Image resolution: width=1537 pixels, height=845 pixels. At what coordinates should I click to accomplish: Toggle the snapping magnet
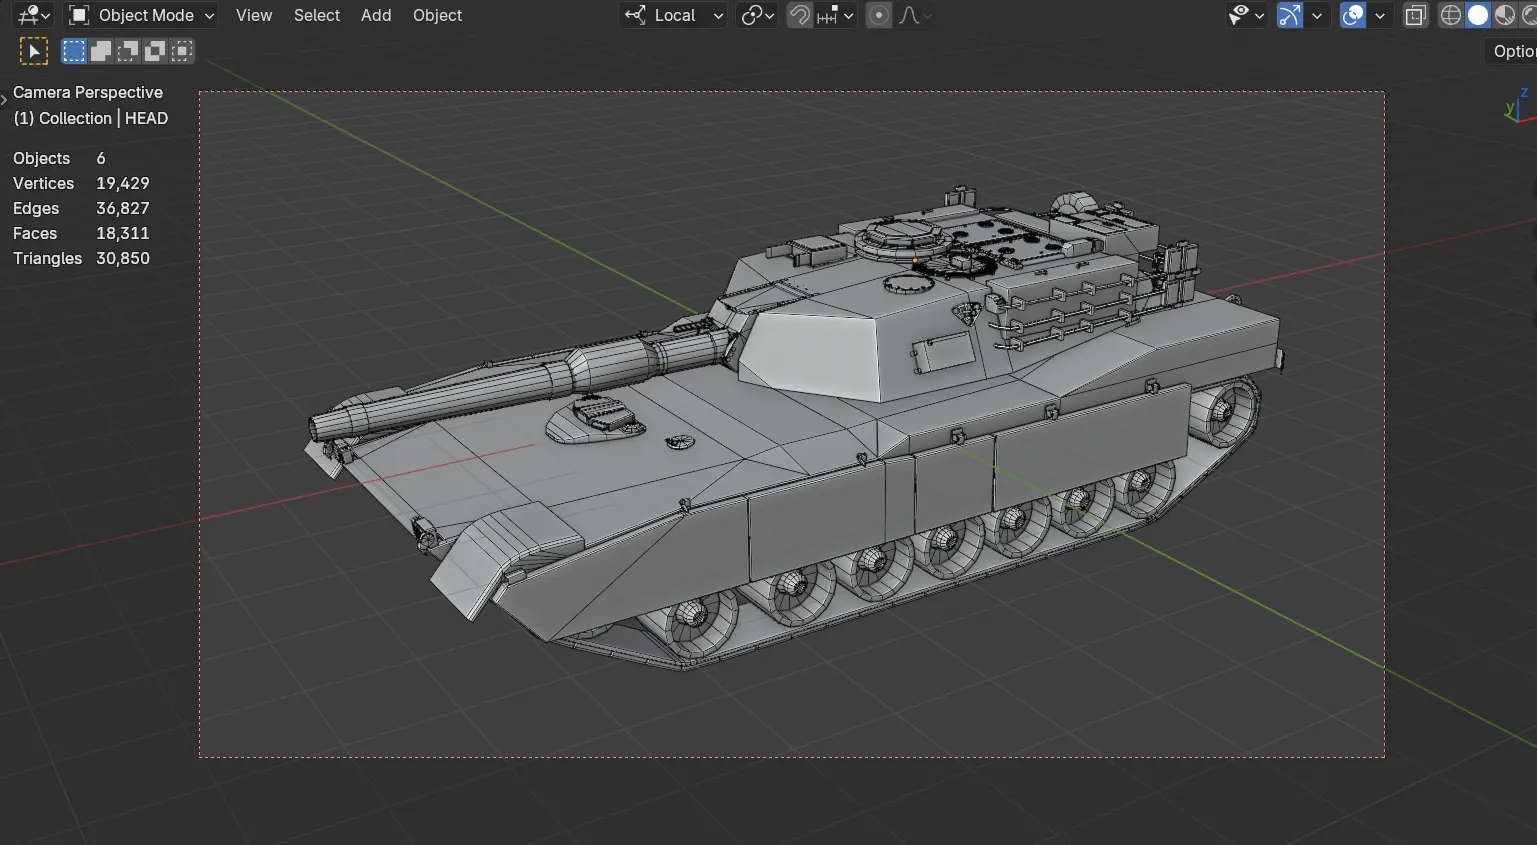(799, 15)
